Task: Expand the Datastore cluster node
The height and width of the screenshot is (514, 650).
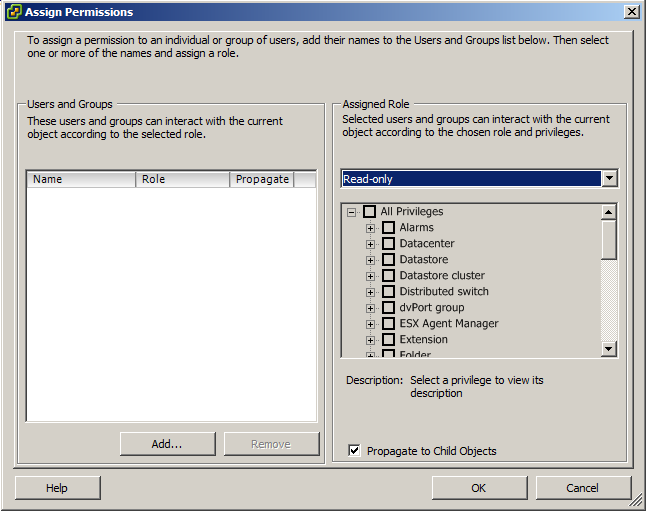Action: [370, 276]
